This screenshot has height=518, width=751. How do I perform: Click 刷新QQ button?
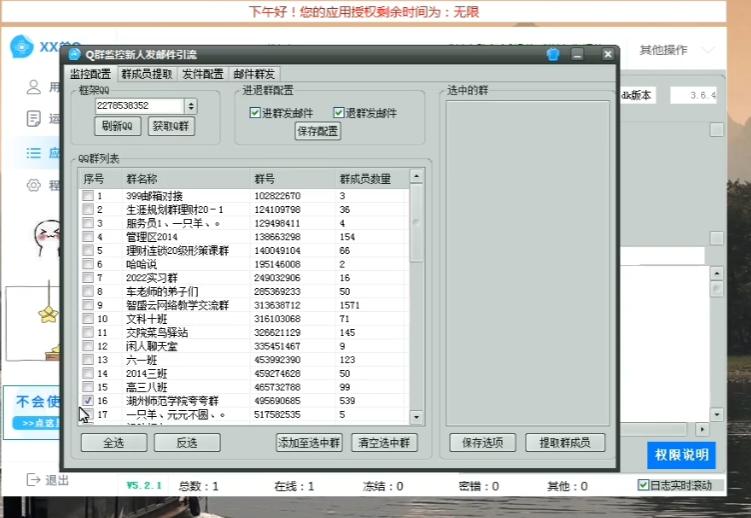point(117,126)
